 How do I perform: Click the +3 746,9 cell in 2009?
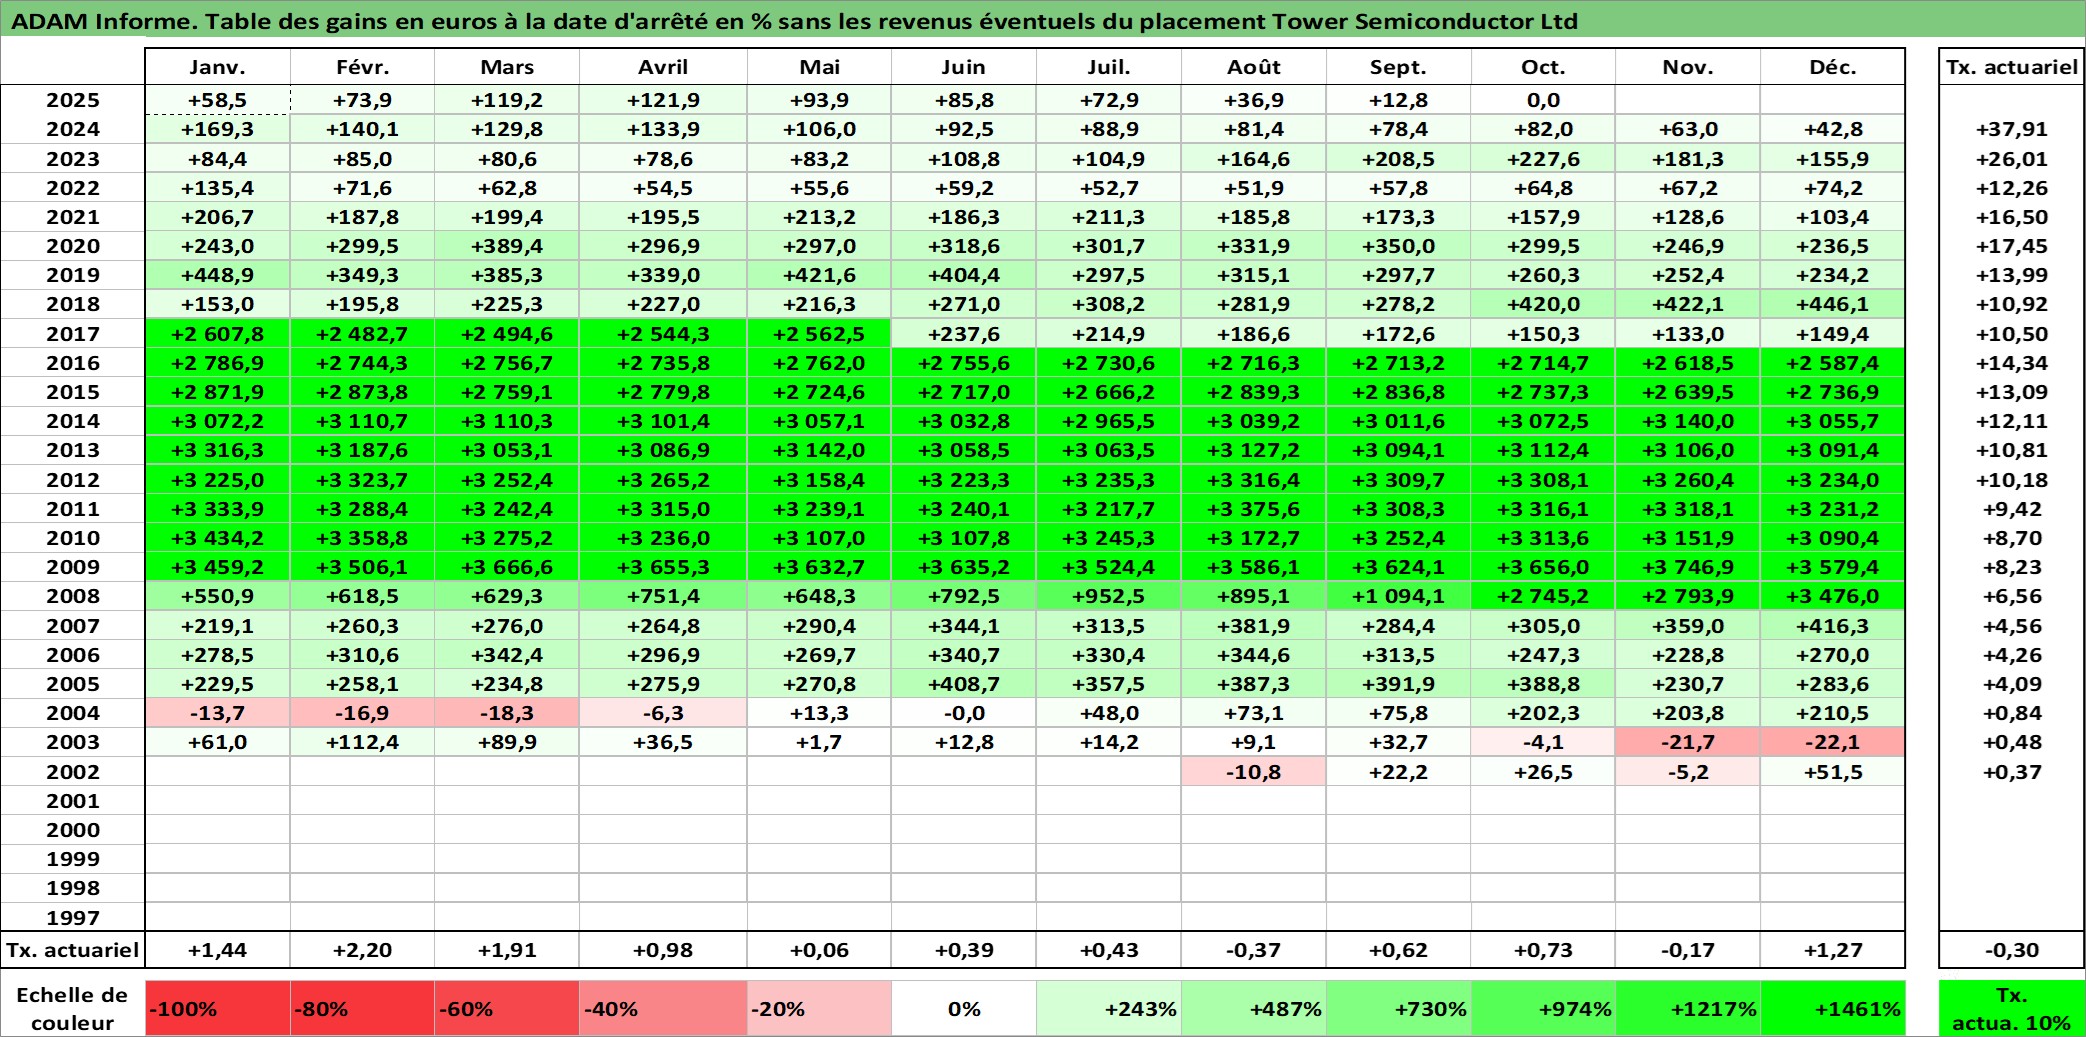(1688, 567)
